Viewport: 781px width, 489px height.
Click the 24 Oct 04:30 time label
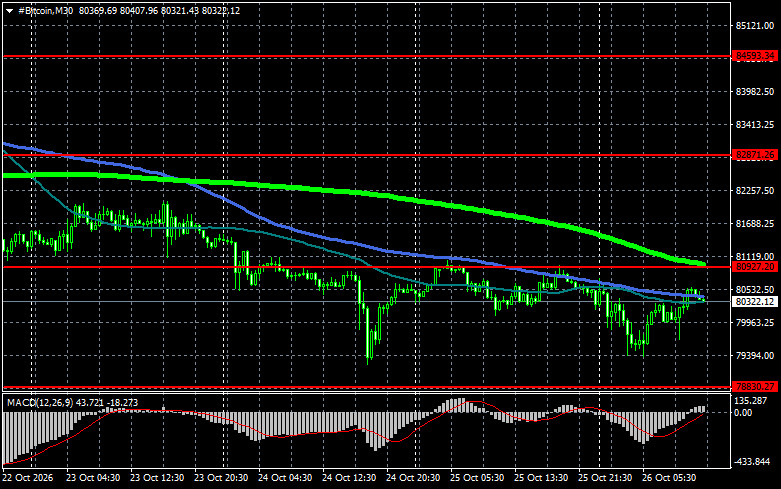[285, 478]
